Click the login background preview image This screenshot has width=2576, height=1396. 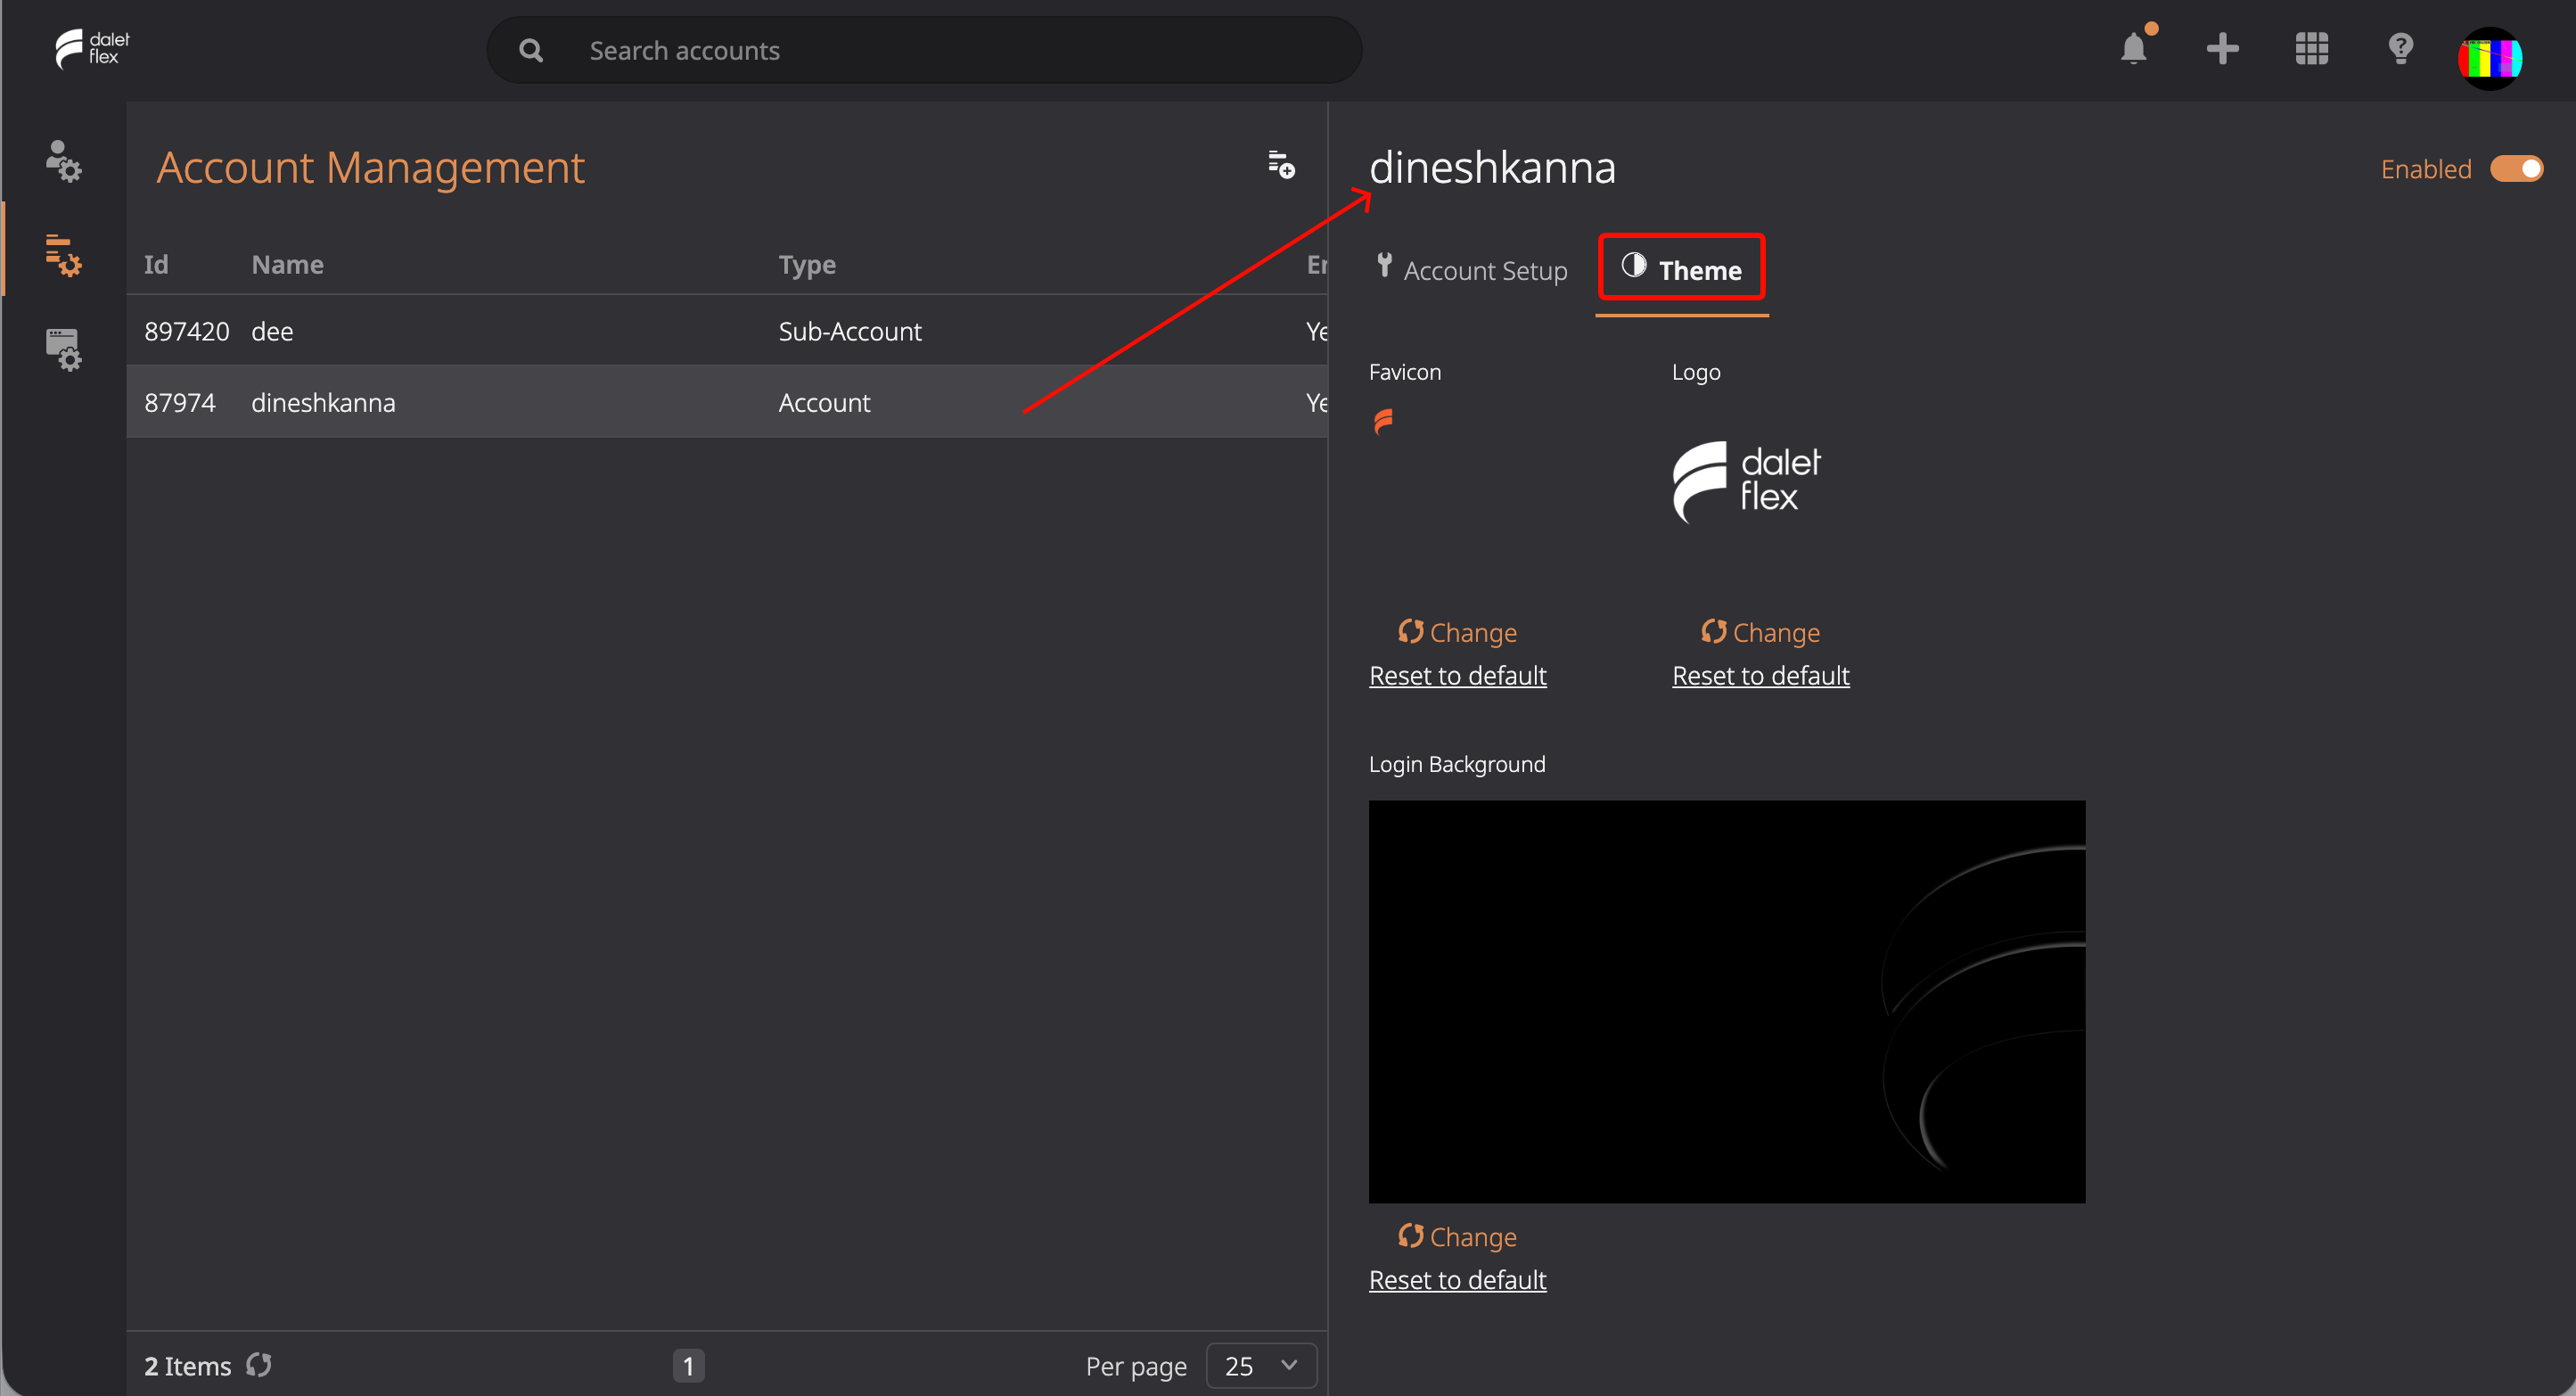click(x=1727, y=1001)
